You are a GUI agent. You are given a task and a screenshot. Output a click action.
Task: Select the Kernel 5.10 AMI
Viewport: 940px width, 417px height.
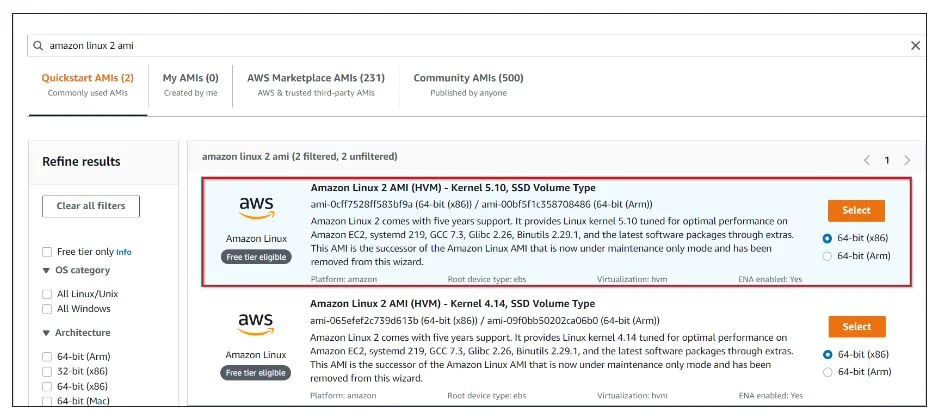pos(856,210)
